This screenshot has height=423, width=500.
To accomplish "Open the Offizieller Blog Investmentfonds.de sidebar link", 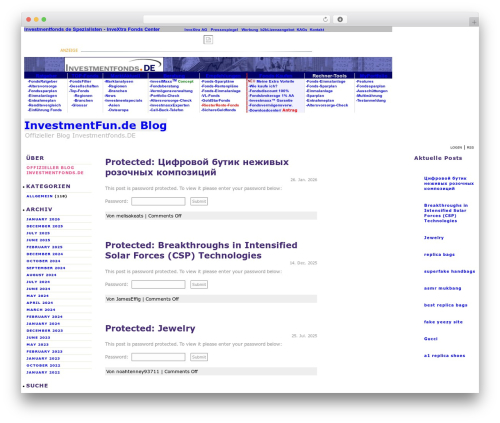I will click(55, 170).
